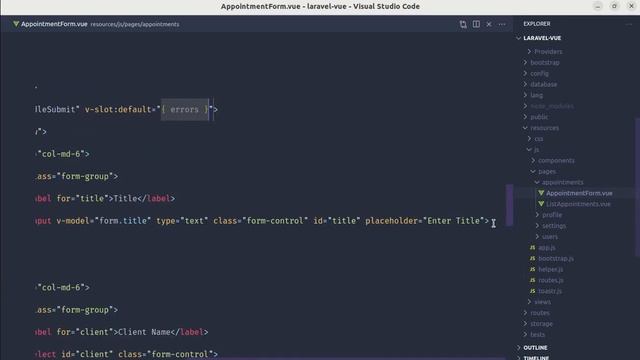Click the for="title" label line
The width and height of the screenshot is (640, 360).
coord(105,199)
